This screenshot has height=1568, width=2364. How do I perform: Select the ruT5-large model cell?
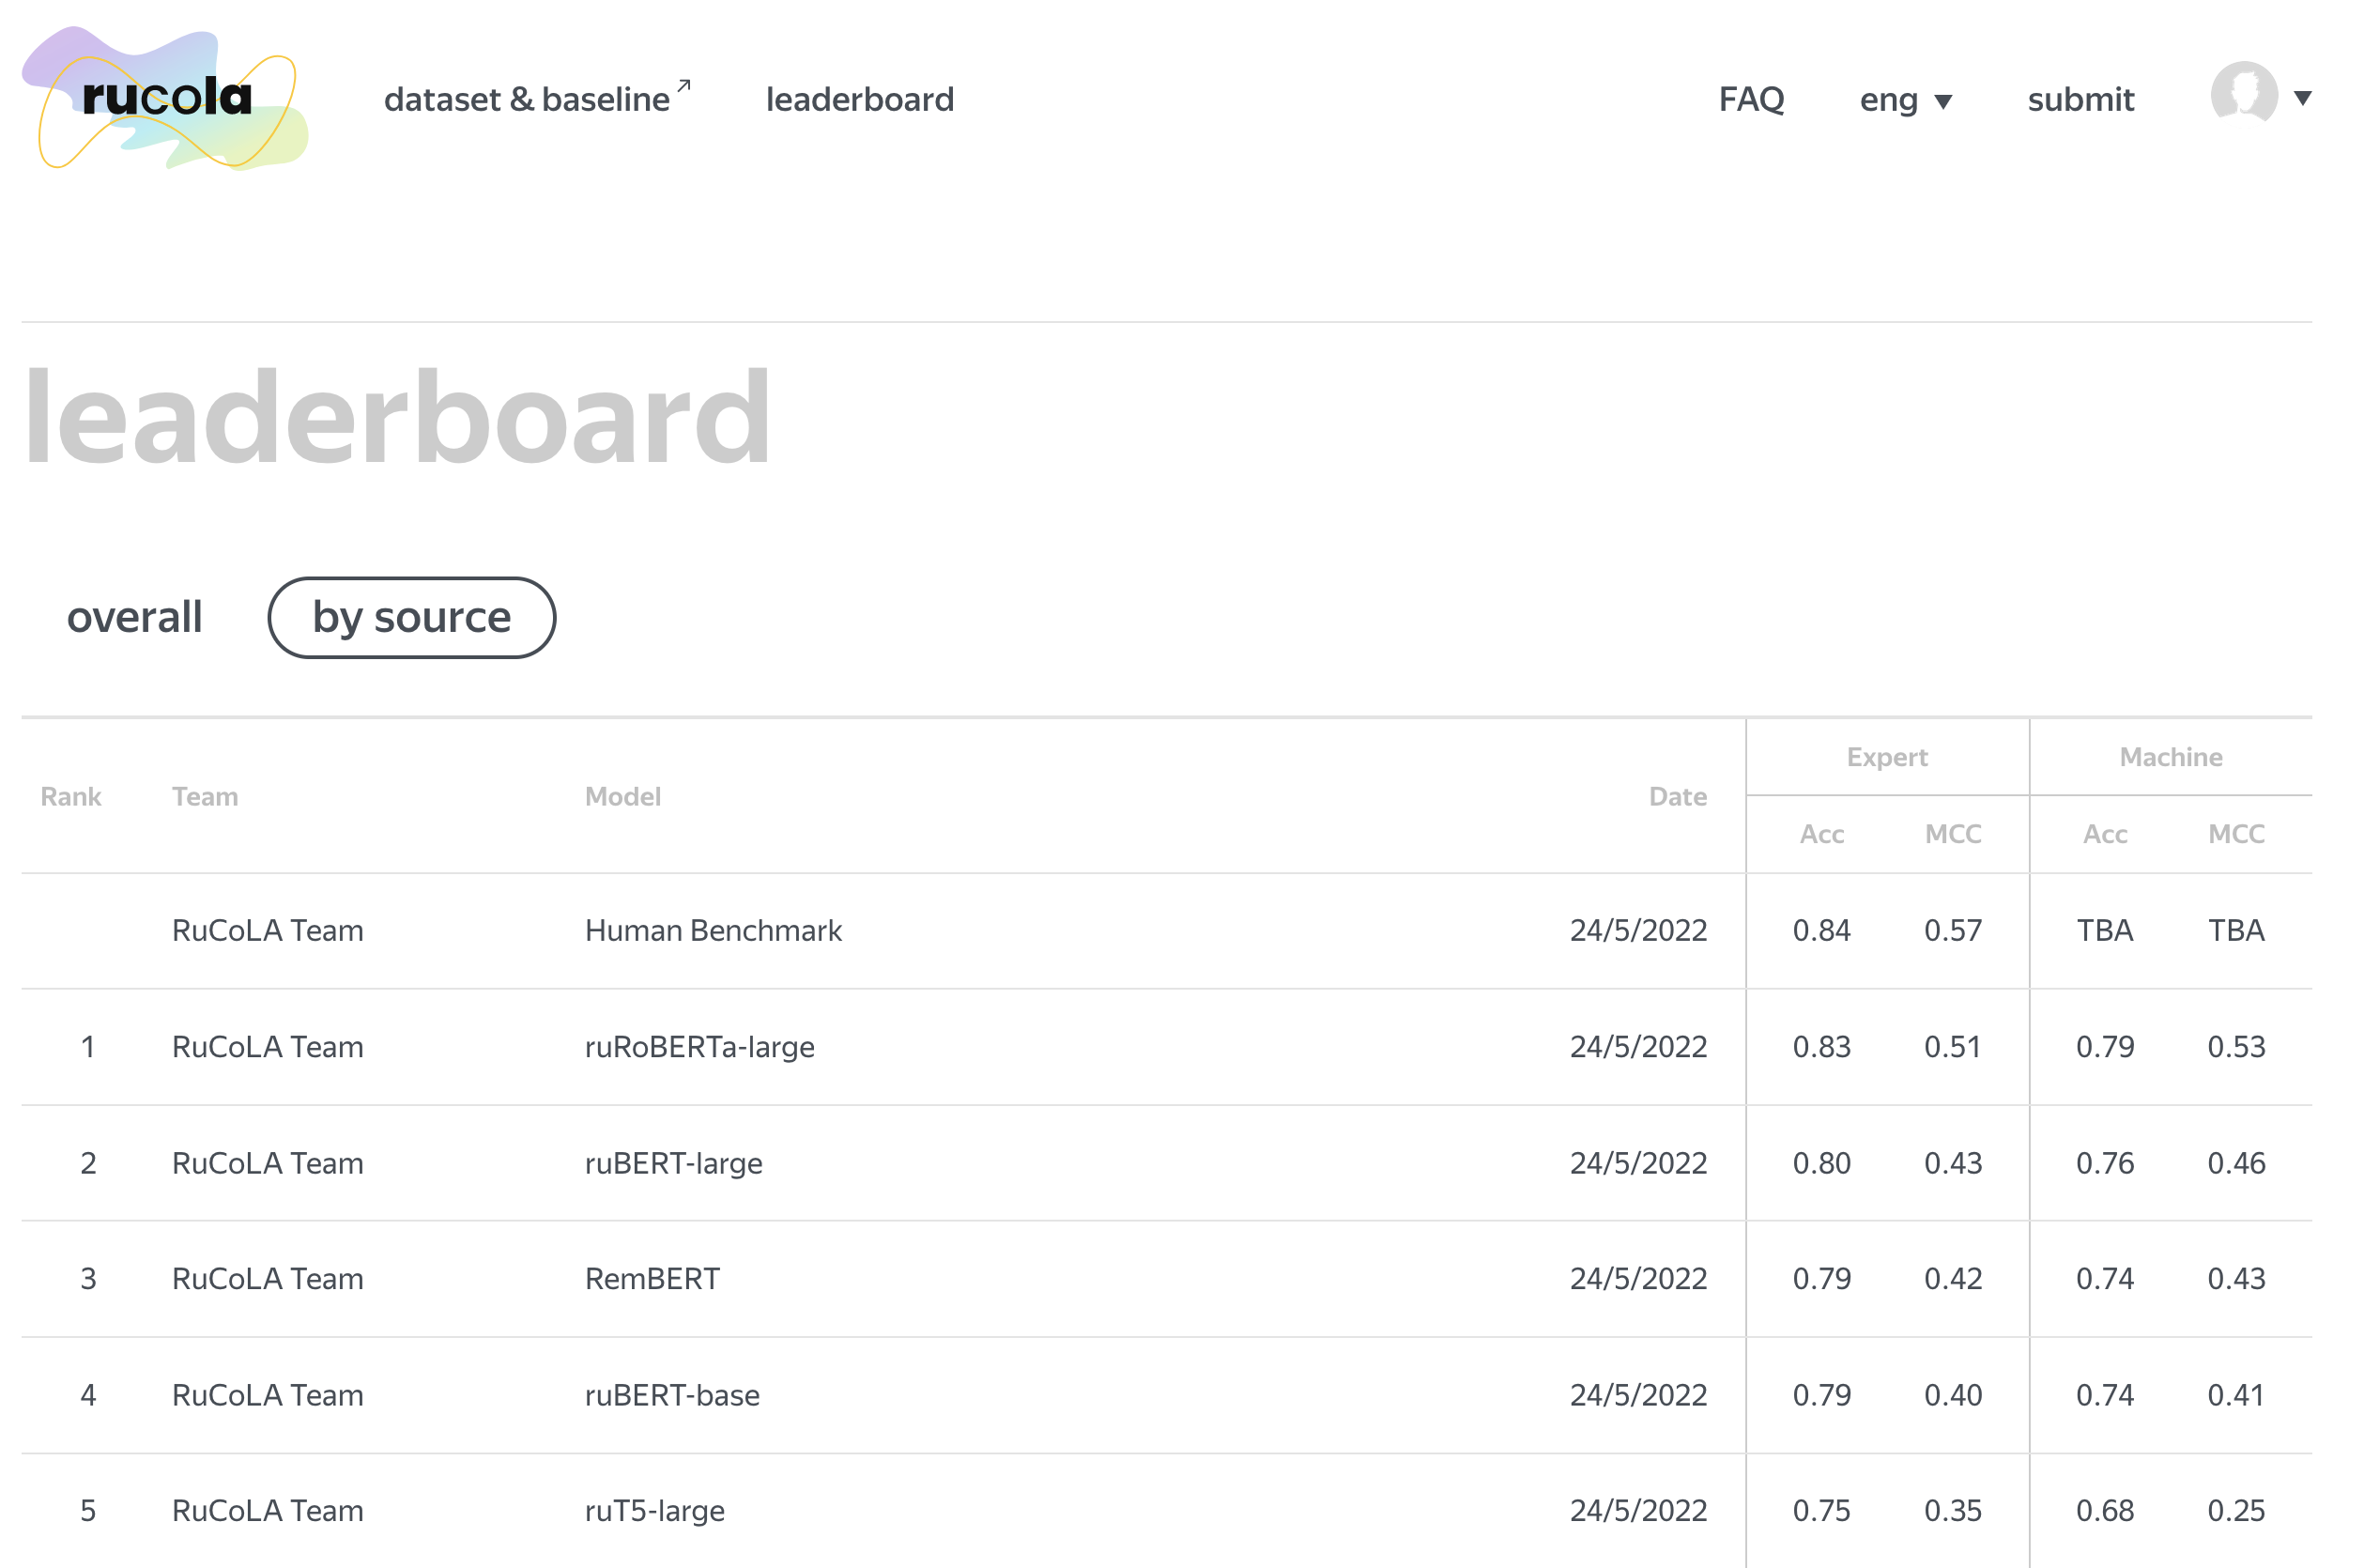click(x=655, y=1510)
